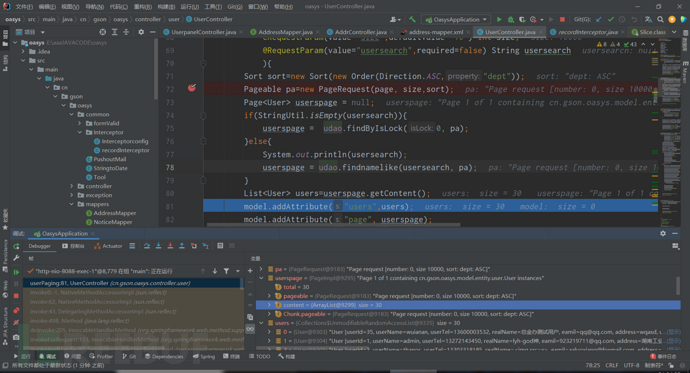This screenshot has width=690, height=373.
Task: Commit changes with the Git checkmark
Action: point(610,19)
